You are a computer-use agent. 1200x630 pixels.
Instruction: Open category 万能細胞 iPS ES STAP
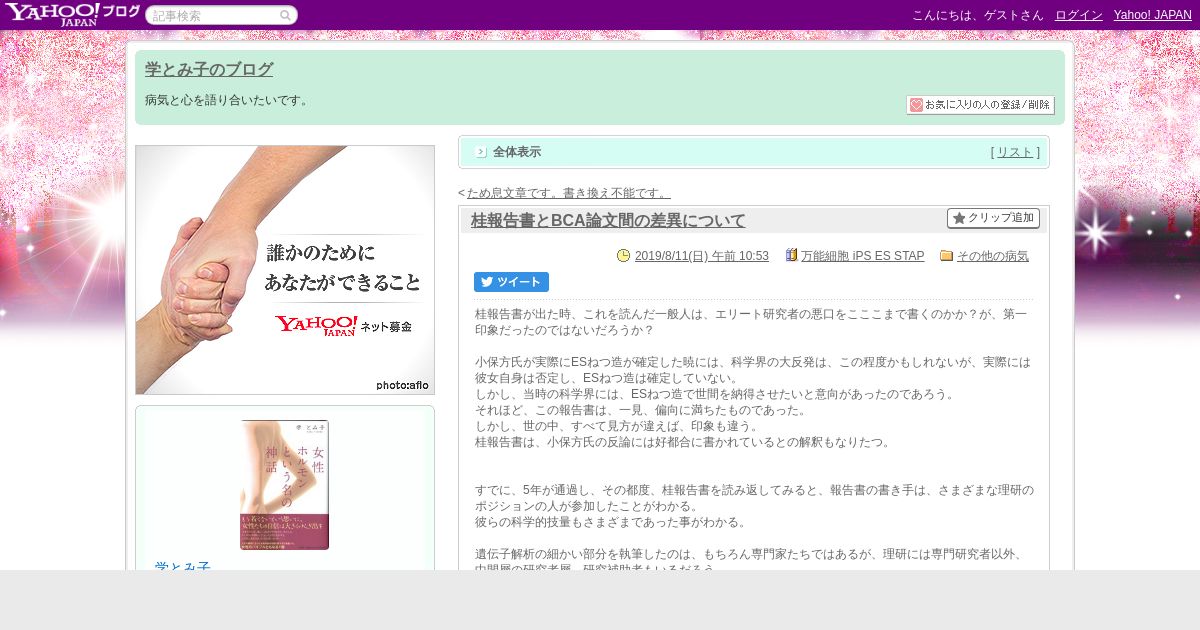pyautogui.click(x=863, y=256)
